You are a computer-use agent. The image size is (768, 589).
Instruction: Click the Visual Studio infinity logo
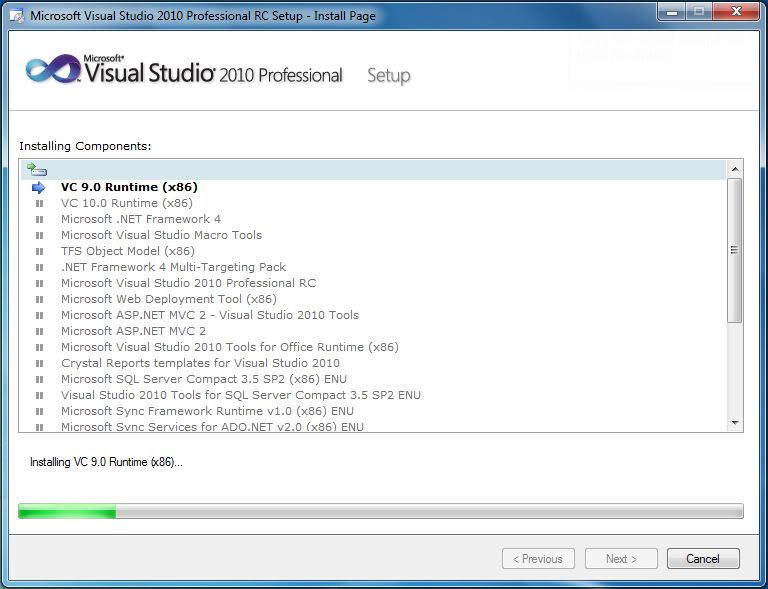coord(53,69)
